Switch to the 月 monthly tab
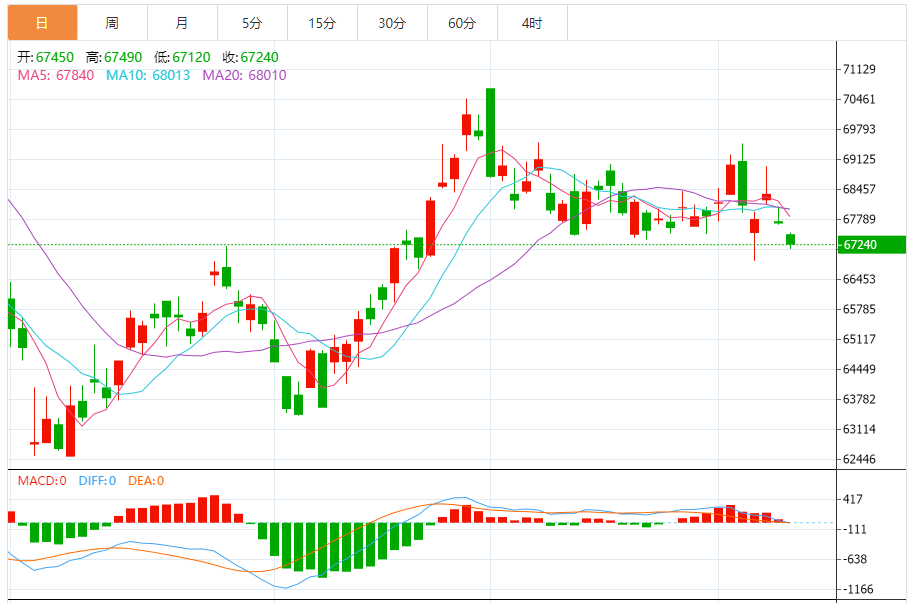Viewport: 912px width, 603px height. coord(182,23)
